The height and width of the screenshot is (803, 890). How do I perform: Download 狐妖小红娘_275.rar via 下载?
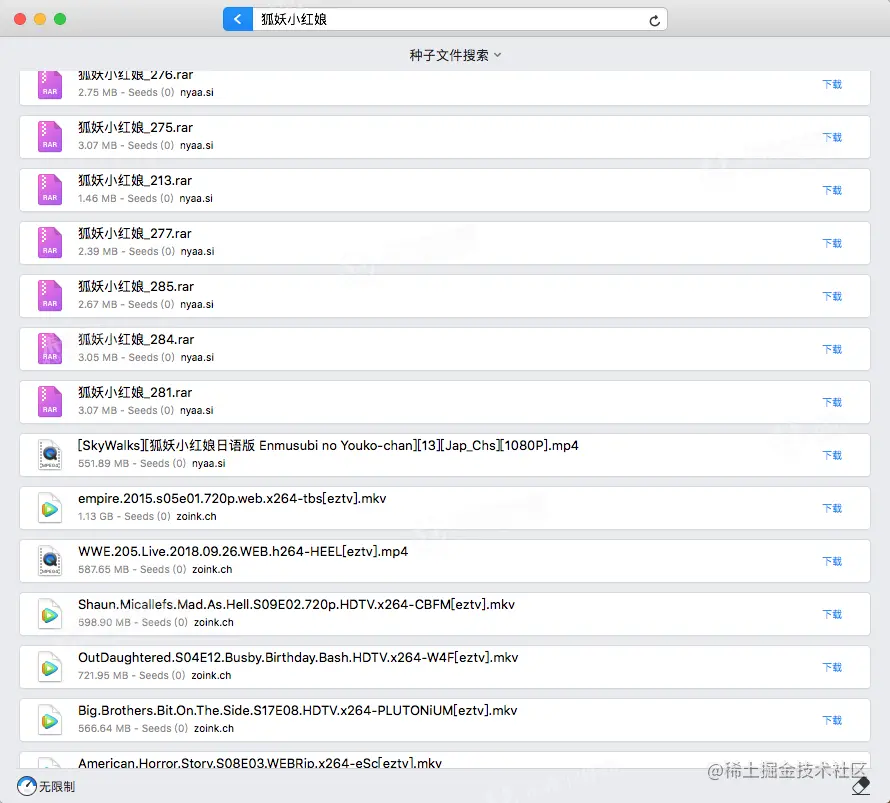click(832, 137)
